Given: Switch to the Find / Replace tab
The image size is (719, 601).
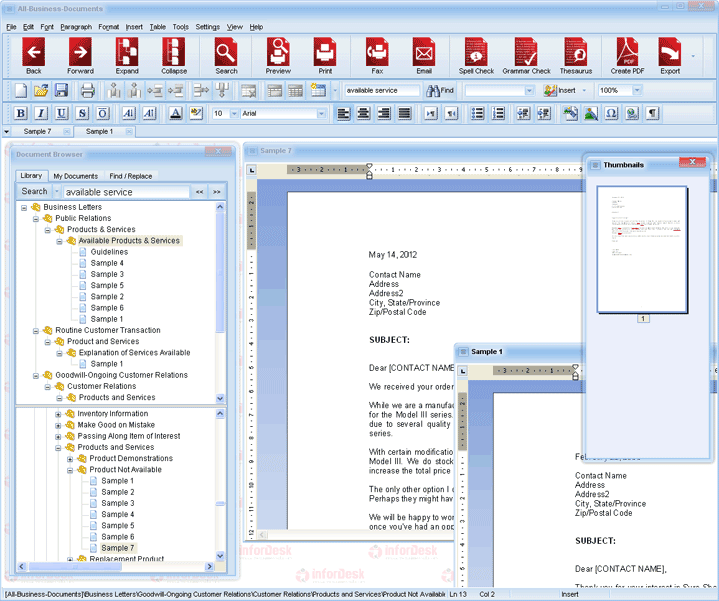Looking at the screenshot, I should tap(131, 176).
